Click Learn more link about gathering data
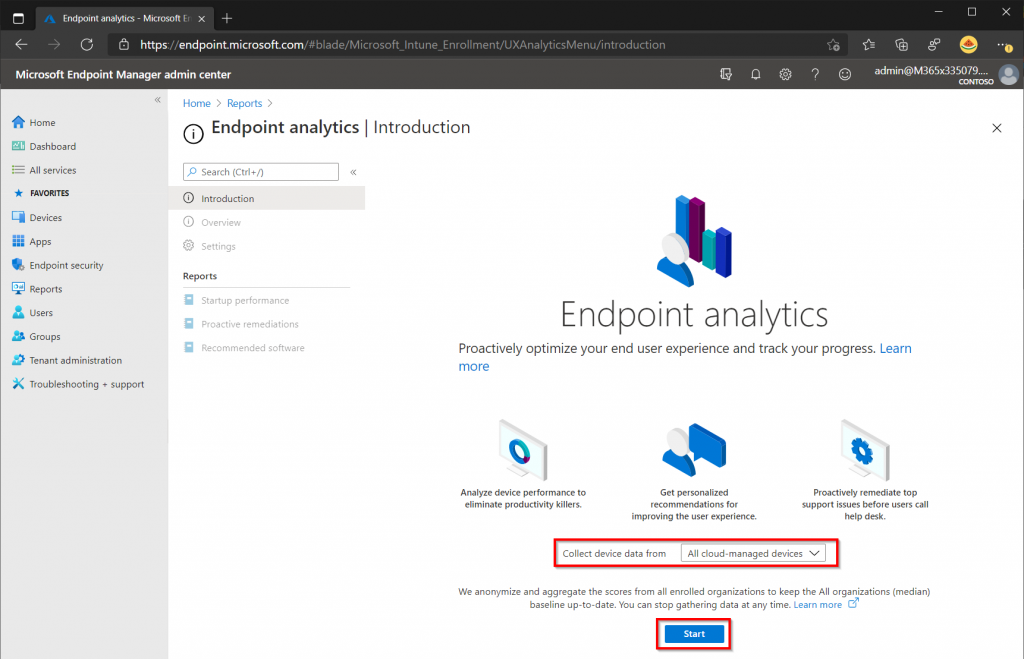 pos(818,605)
